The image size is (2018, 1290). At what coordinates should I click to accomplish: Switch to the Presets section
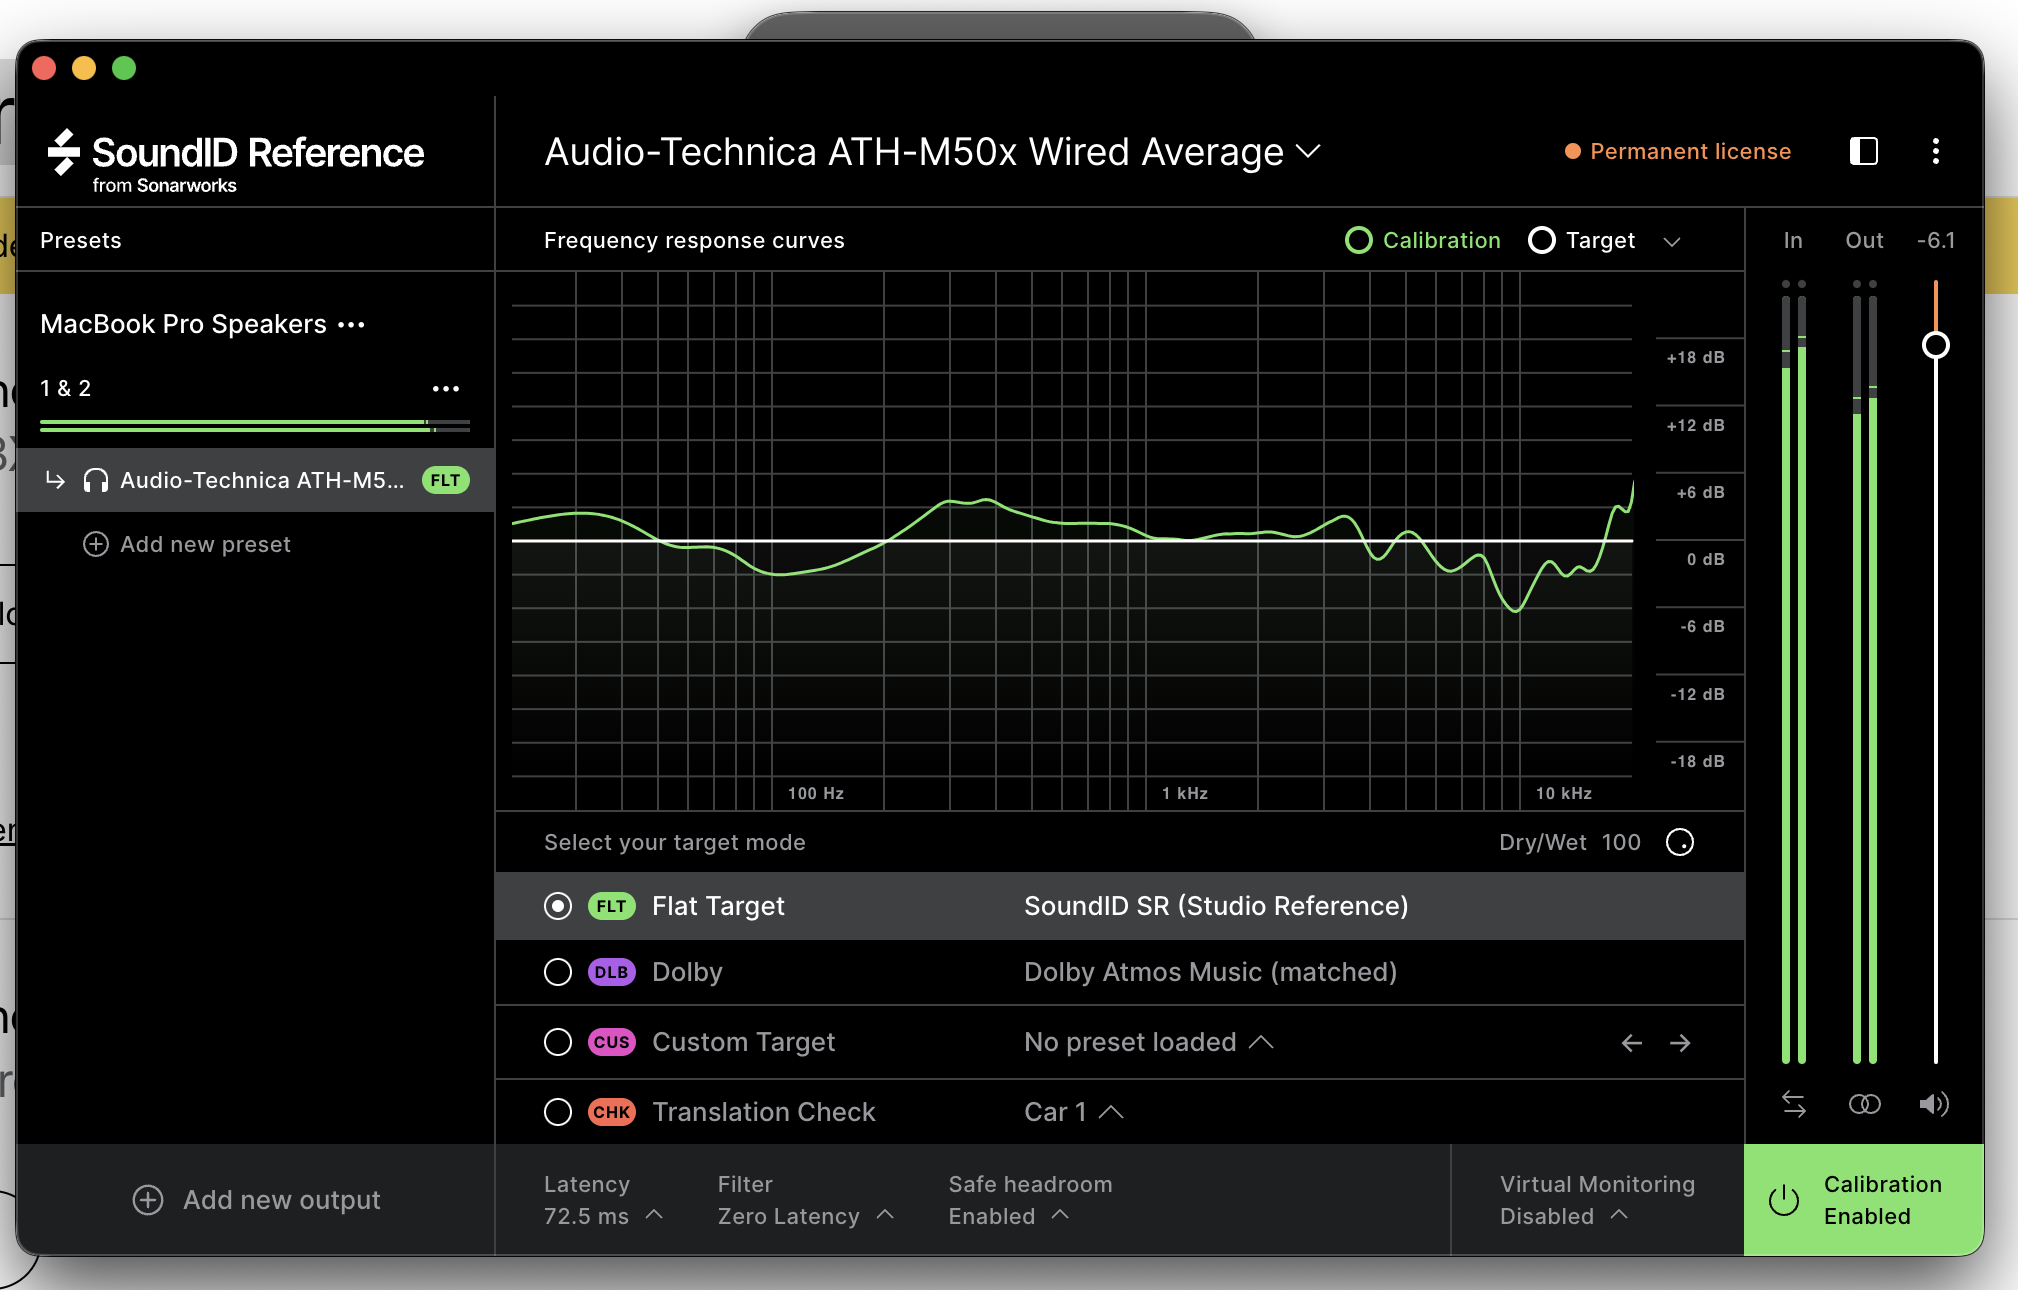80,240
